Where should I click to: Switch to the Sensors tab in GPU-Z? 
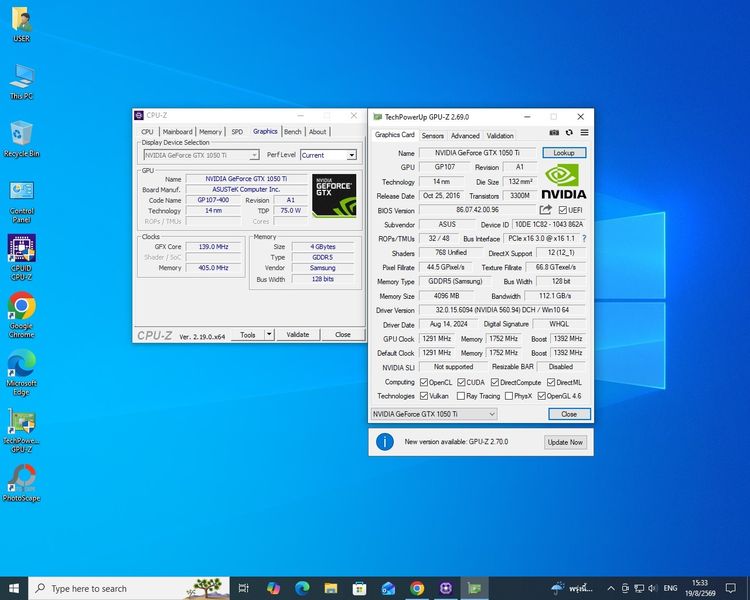click(433, 136)
